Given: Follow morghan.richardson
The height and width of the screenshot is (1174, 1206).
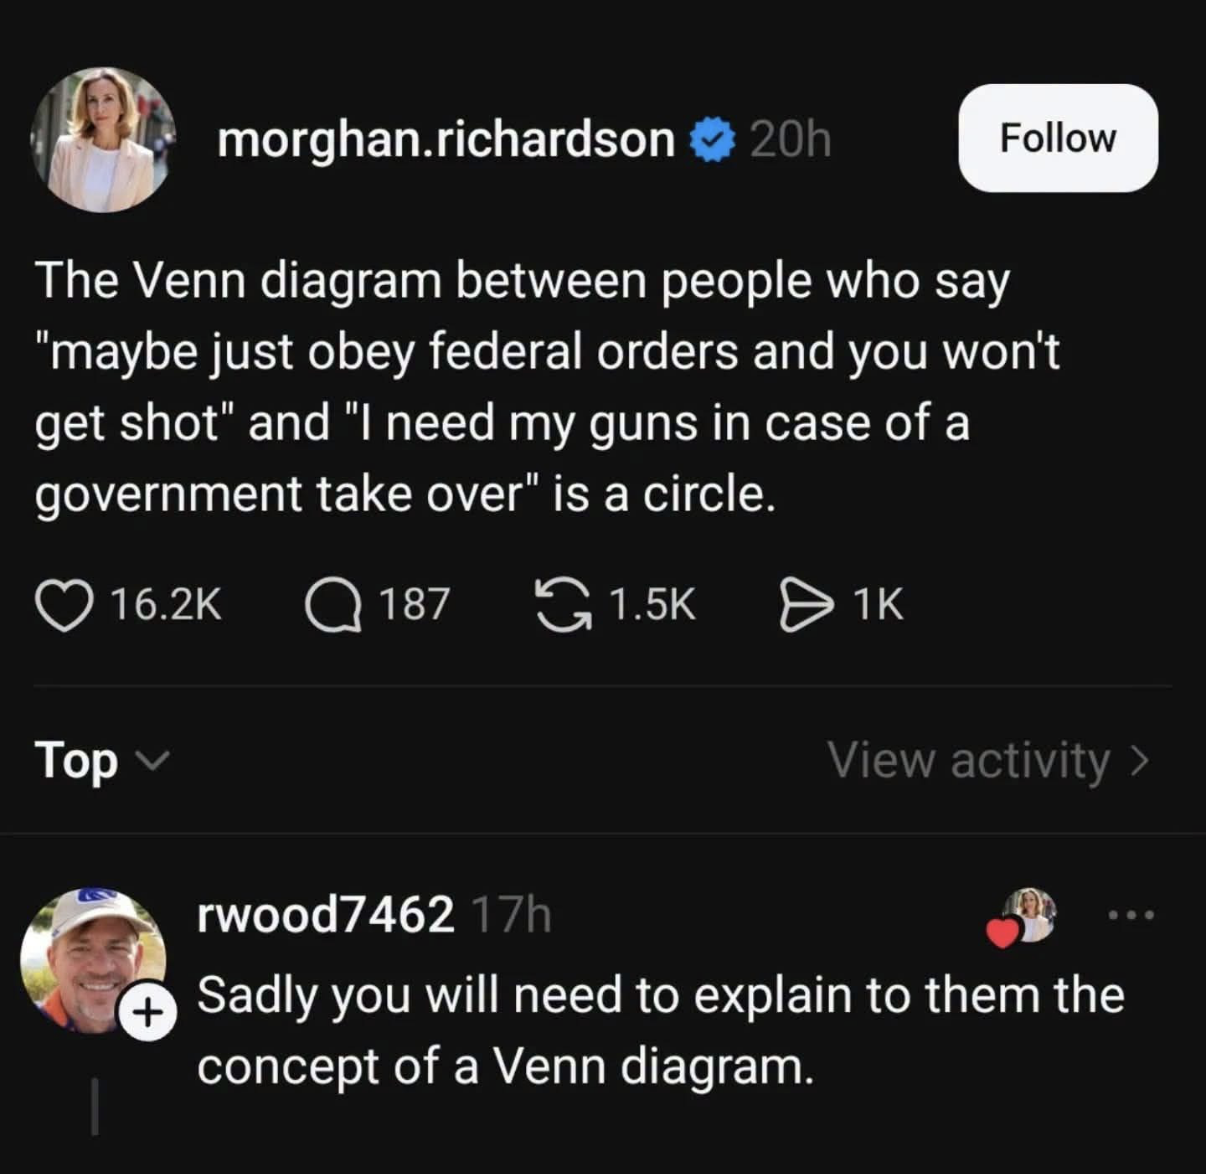Looking at the screenshot, I should pos(1058,138).
